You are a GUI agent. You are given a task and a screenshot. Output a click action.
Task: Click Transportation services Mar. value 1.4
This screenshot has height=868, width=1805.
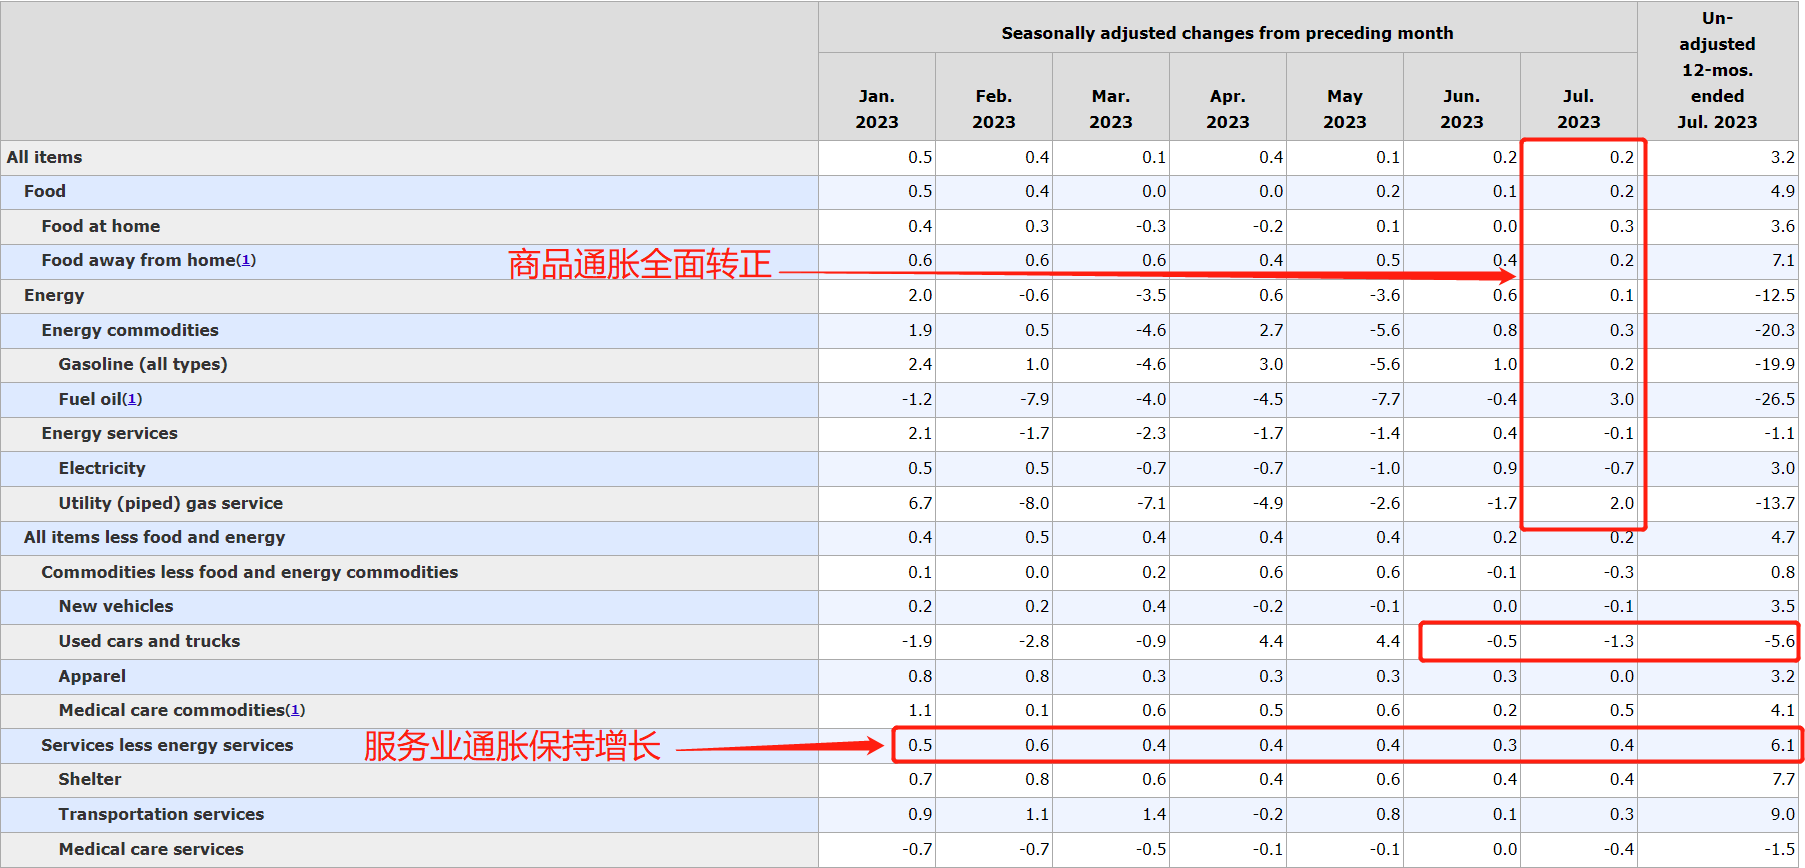click(x=1154, y=814)
